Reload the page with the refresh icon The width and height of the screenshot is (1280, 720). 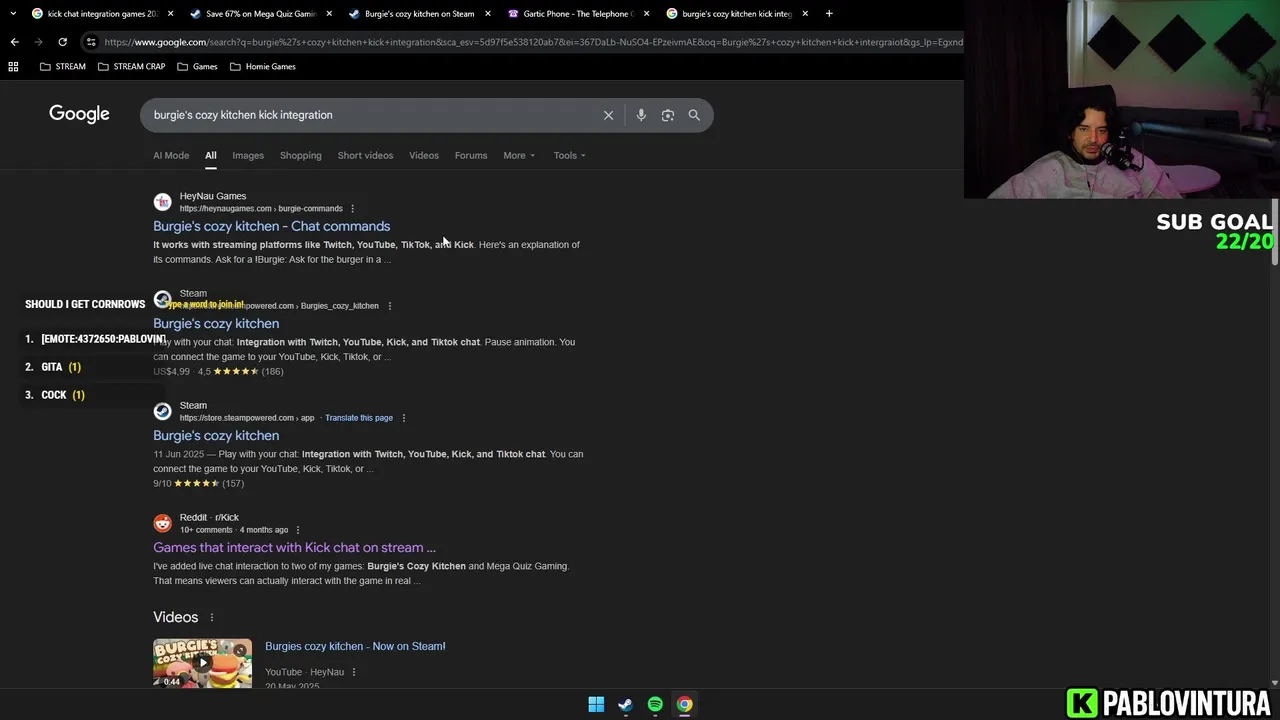pos(62,42)
